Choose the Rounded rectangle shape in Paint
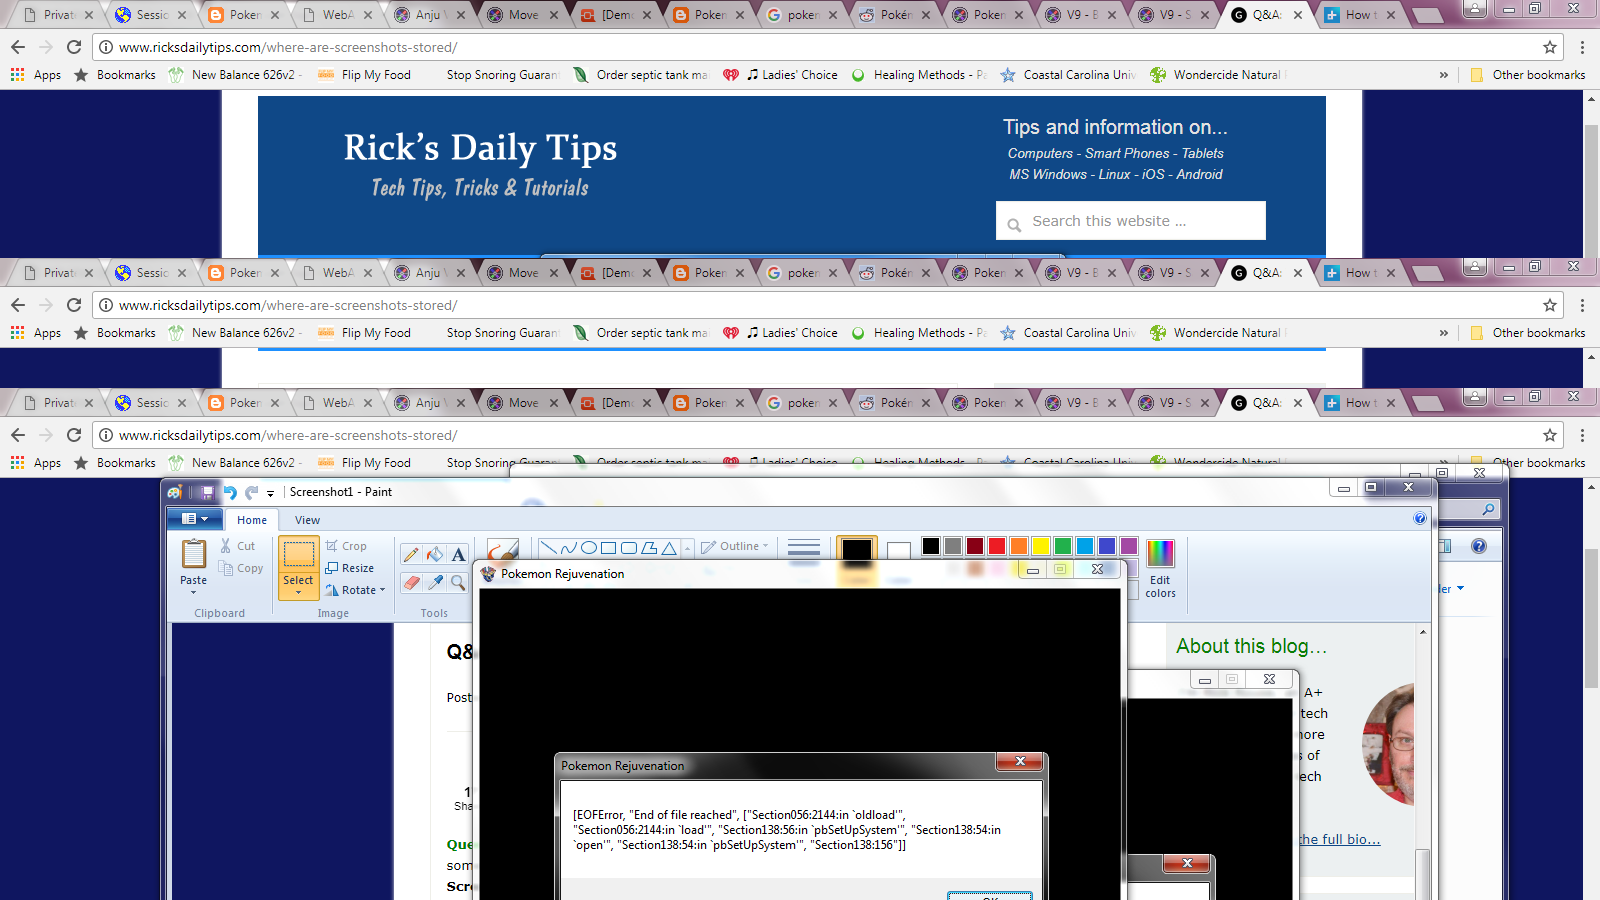This screenshot has width=1600, height=900. click(628, 548)
